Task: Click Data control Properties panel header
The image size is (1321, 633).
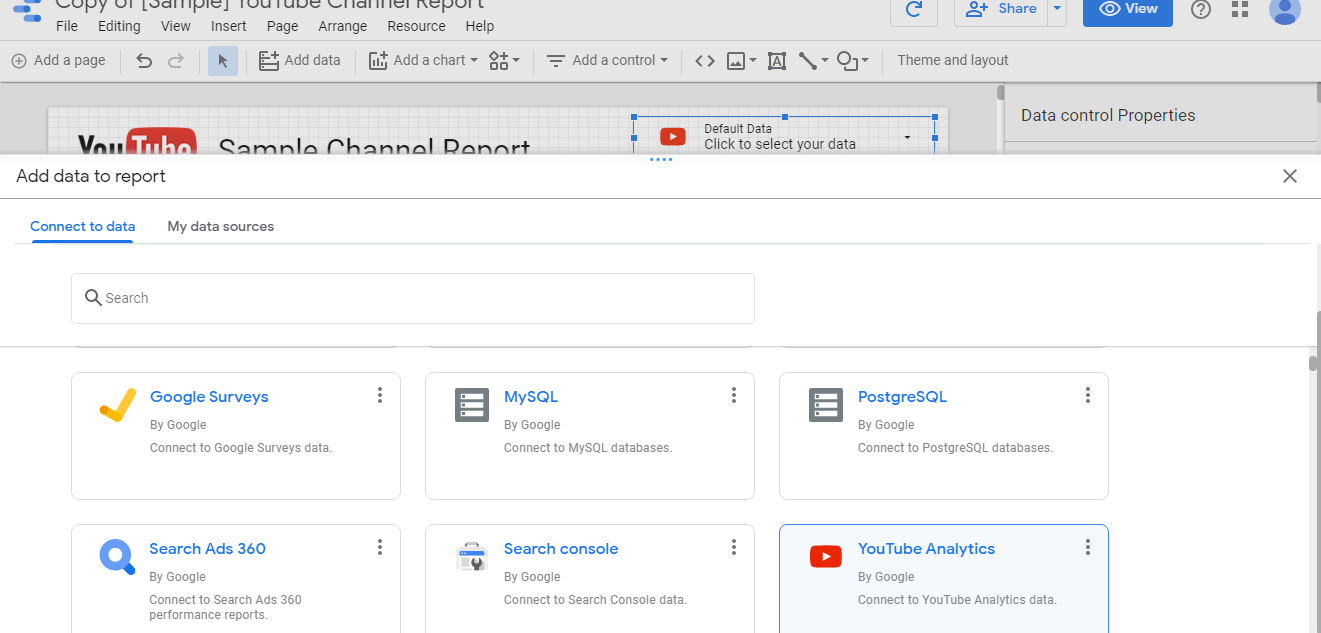Action: pyautogui.click(x=1108, y=116)
